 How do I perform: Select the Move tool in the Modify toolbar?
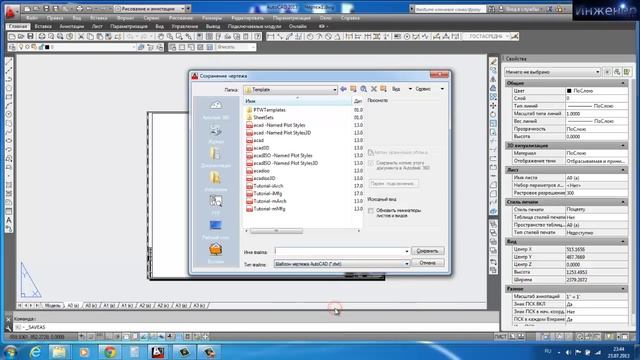pos(493,106)
